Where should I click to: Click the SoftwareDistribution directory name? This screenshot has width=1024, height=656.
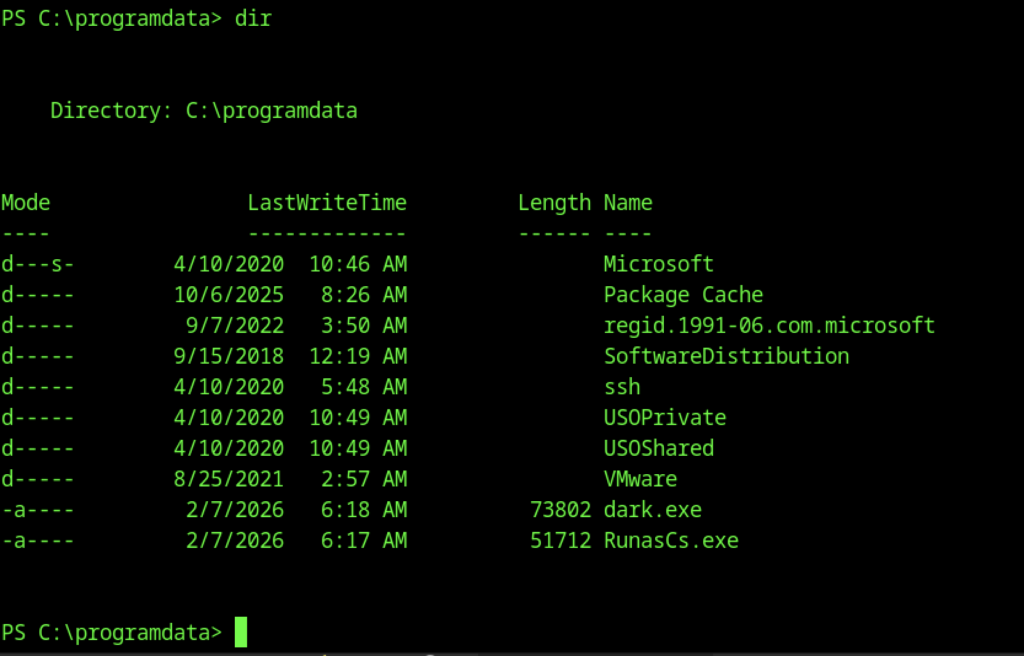(726, 356)
